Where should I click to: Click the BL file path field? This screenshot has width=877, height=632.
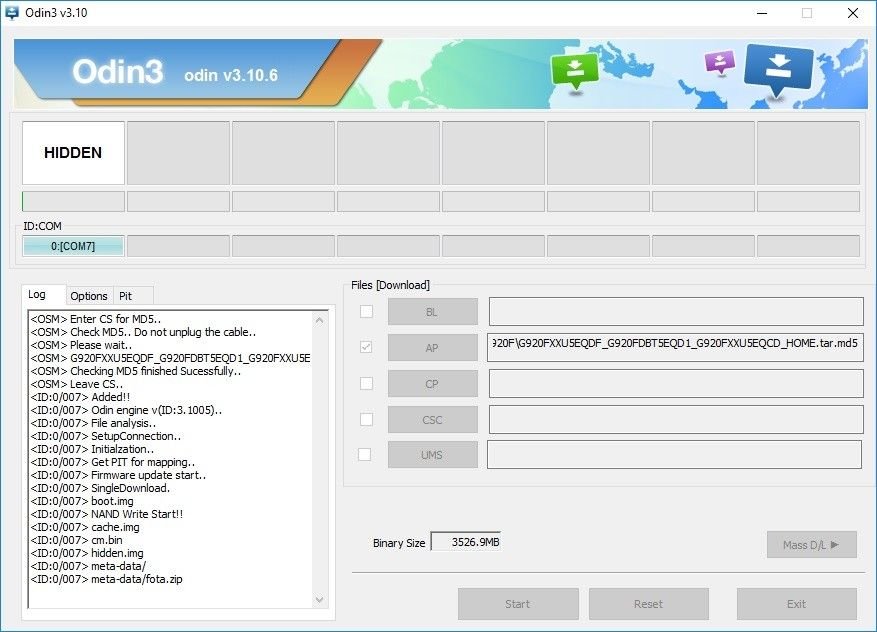pos(676,312)
